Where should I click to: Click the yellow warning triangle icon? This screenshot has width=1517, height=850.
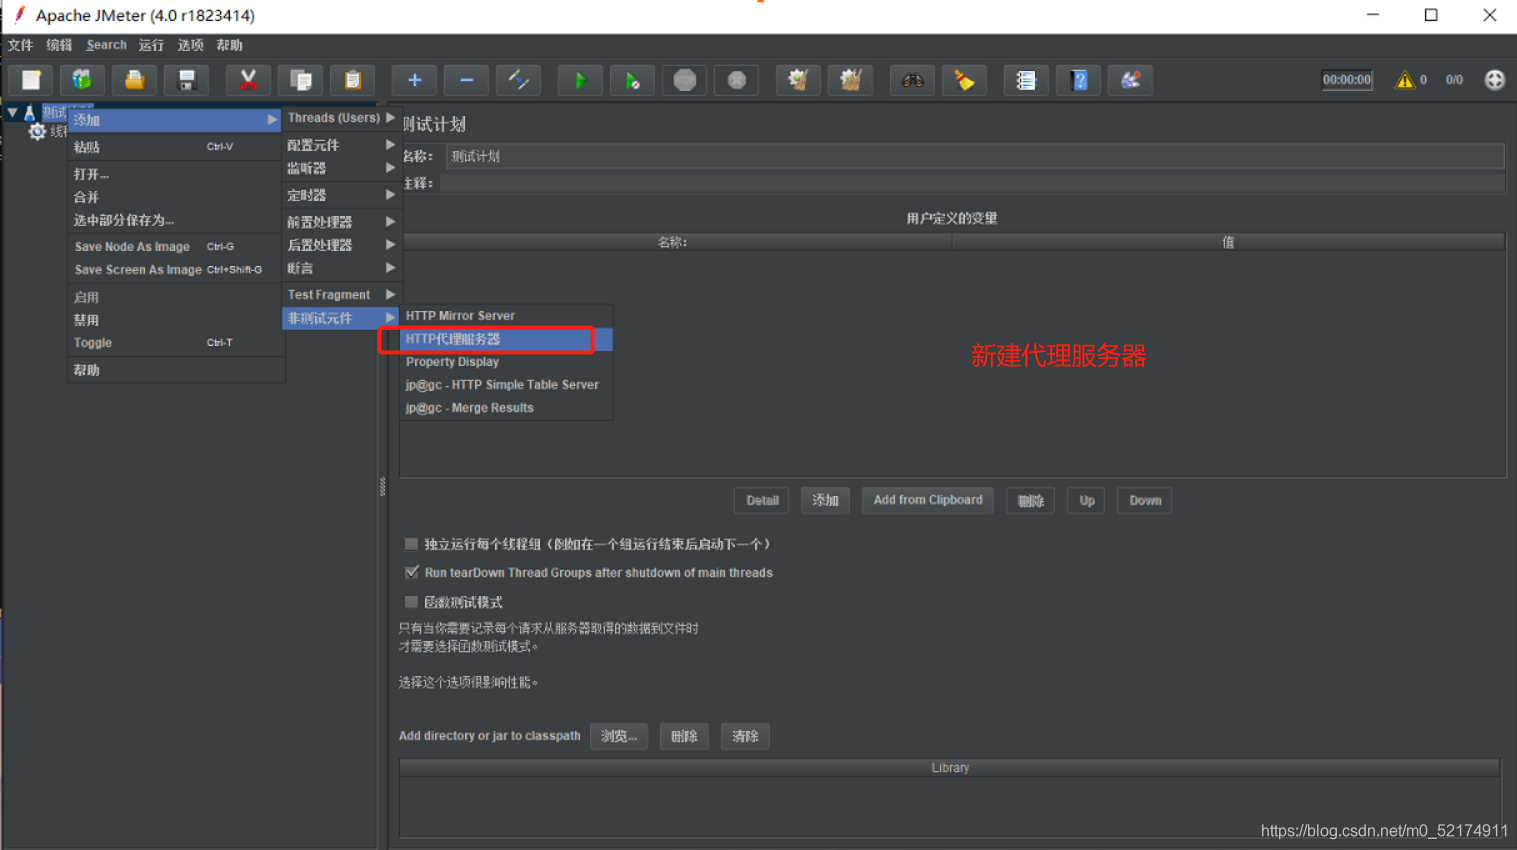point(1405,80)
